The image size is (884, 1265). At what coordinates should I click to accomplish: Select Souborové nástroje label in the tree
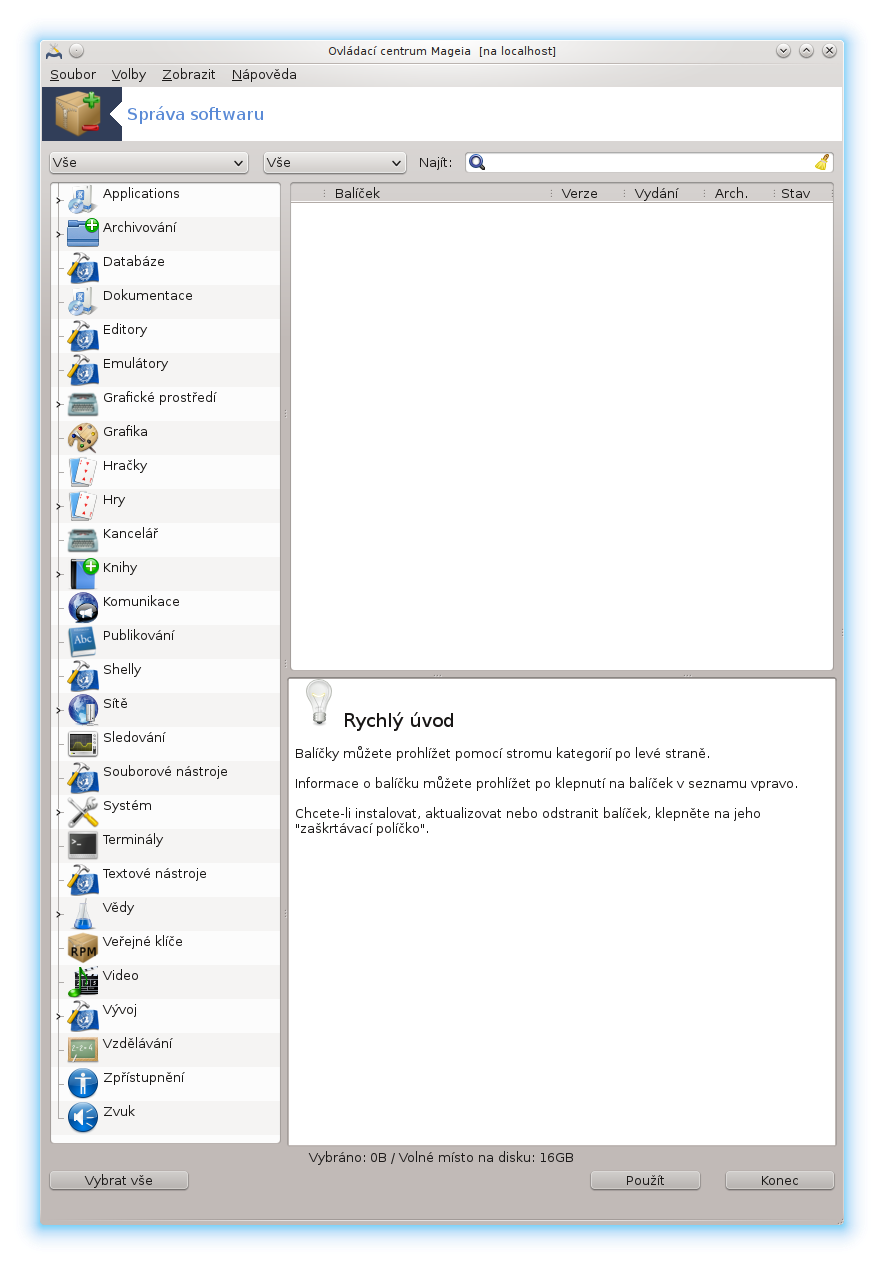click(165, 772)
